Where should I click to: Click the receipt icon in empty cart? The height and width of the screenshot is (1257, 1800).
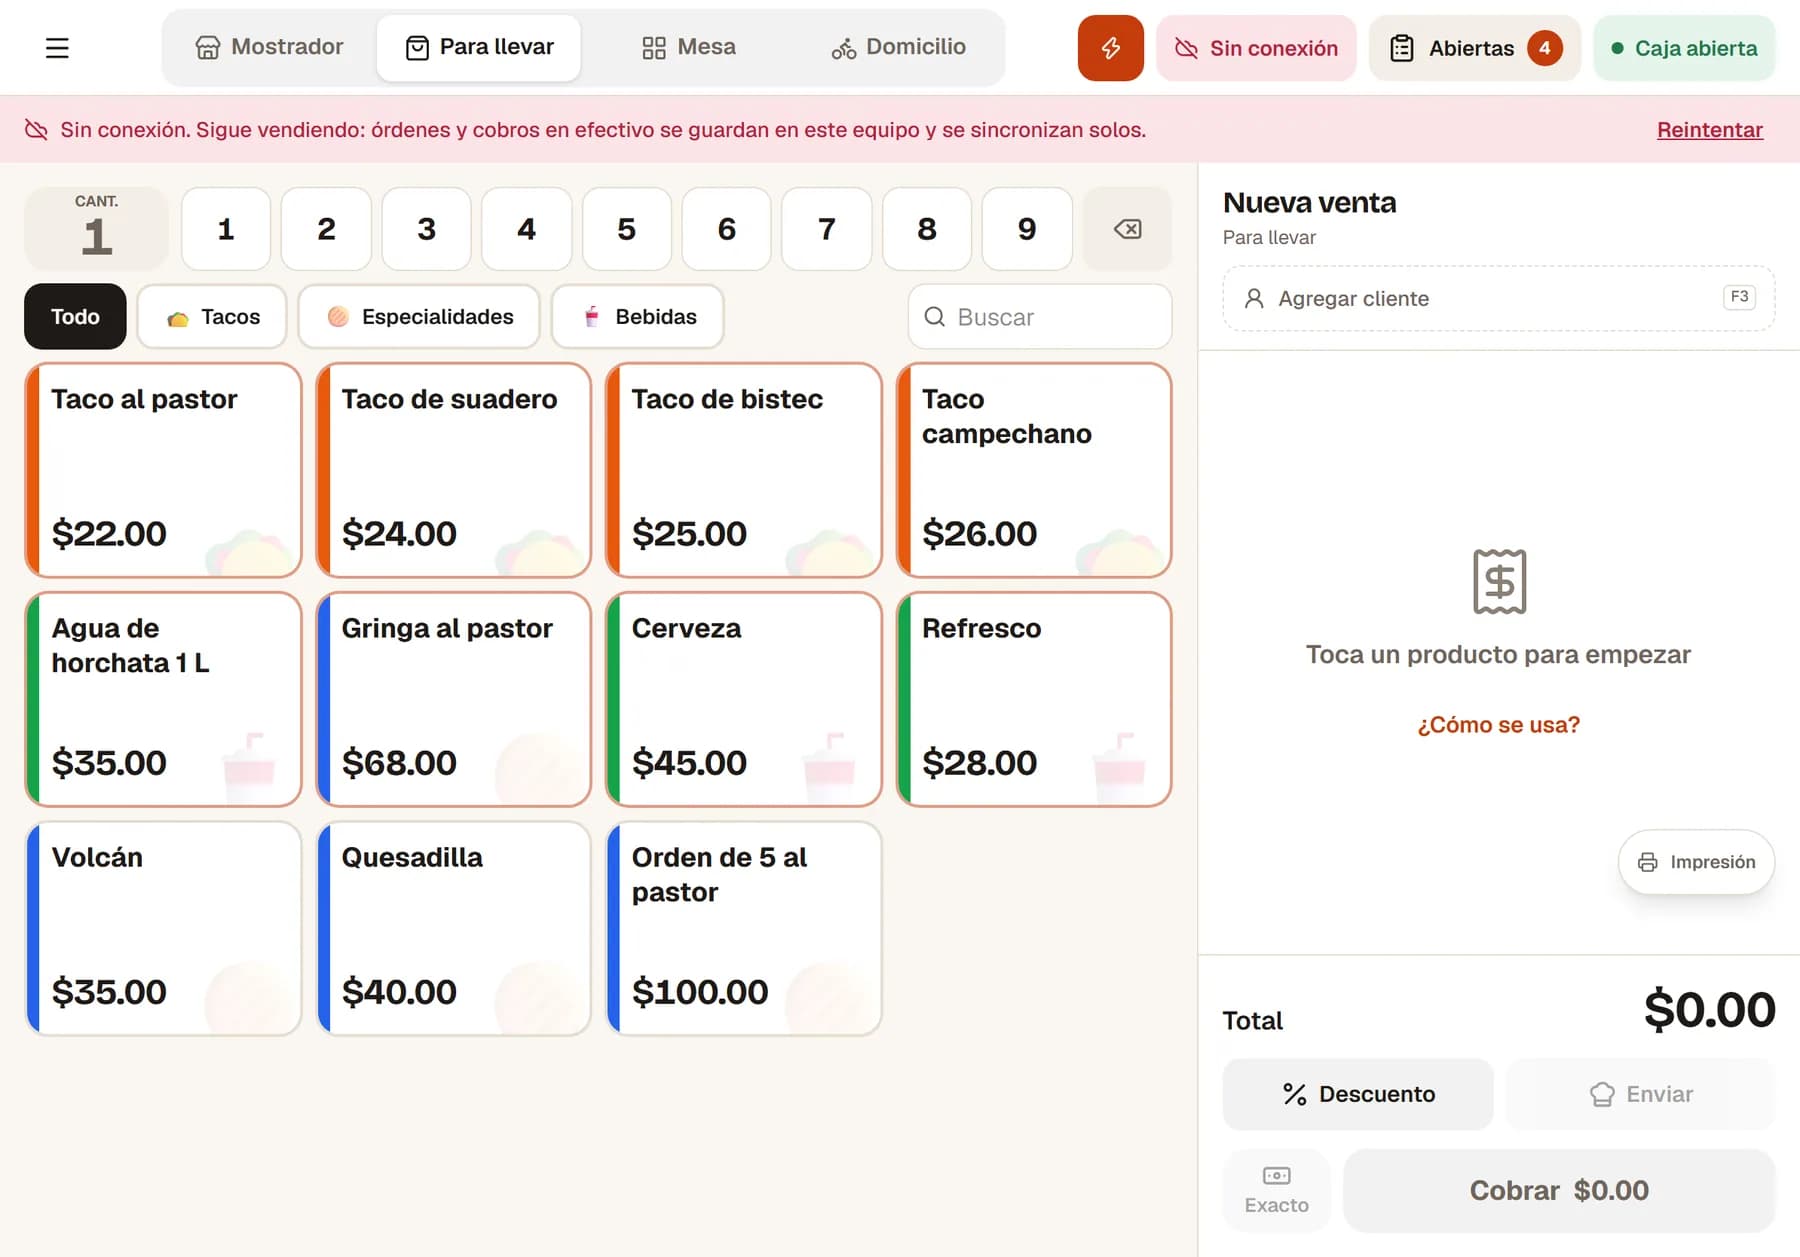tap(1499, 581)
